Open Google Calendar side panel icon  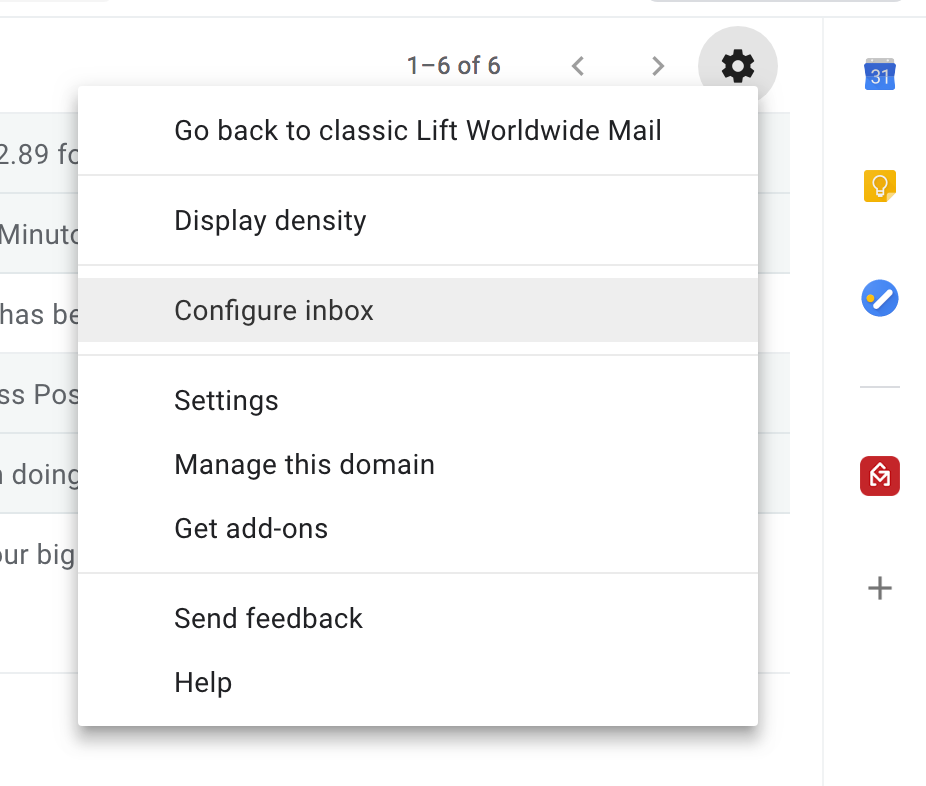click(x=879, y=74)
